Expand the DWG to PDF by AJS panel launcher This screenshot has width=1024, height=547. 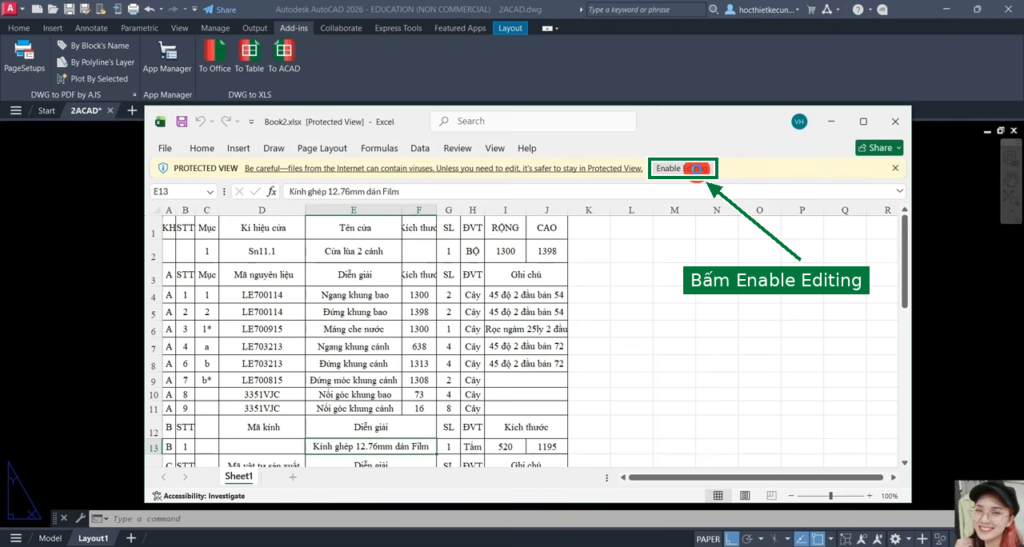point(134,95)
